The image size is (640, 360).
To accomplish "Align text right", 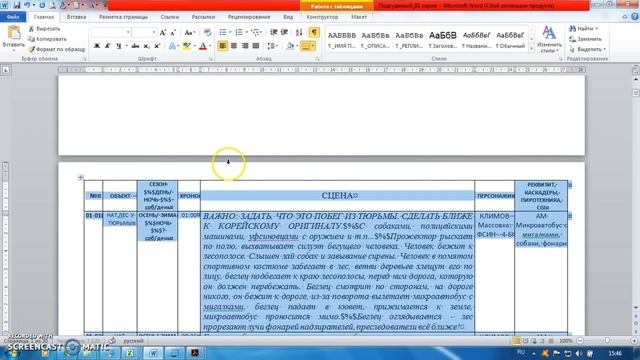I will tap(245, 46).
